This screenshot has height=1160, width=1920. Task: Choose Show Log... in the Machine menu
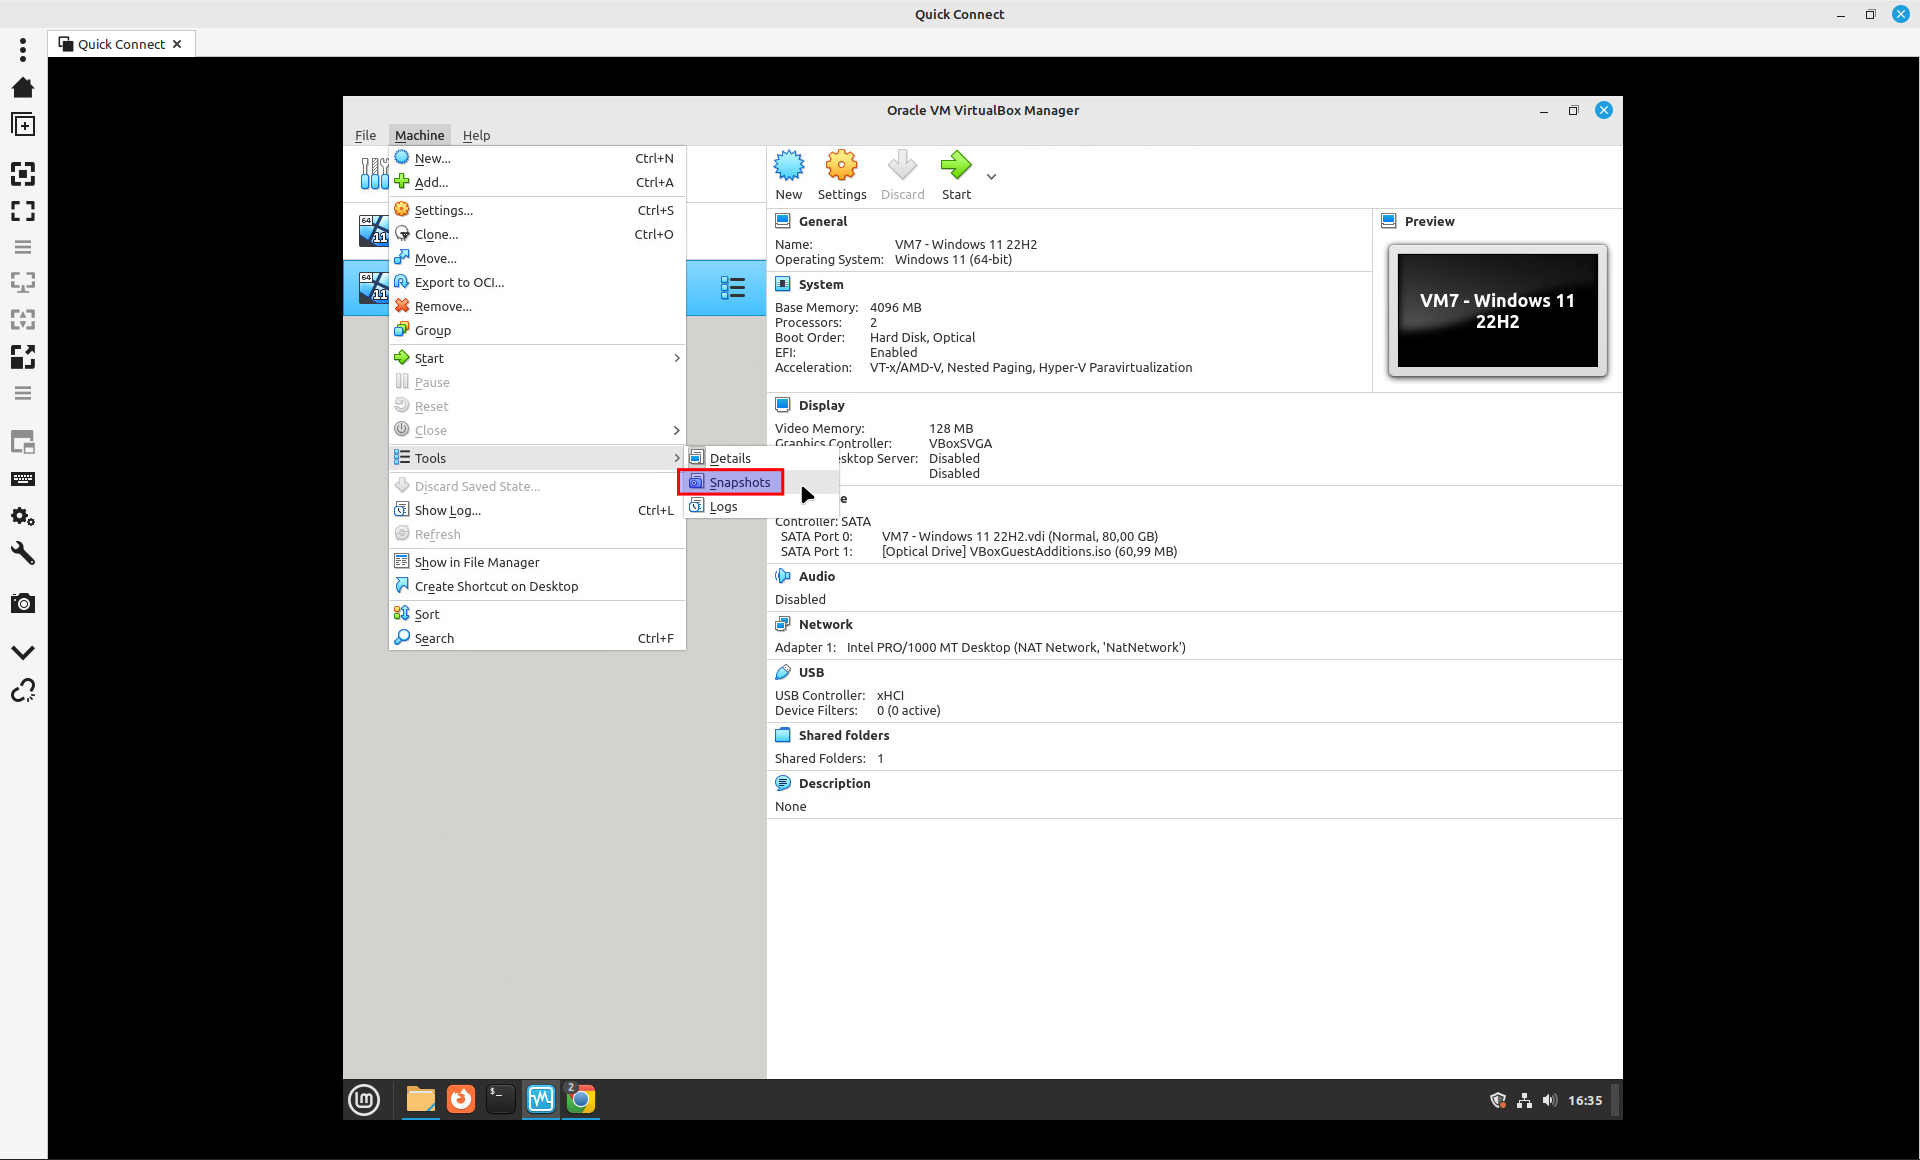tap(537, 510)
